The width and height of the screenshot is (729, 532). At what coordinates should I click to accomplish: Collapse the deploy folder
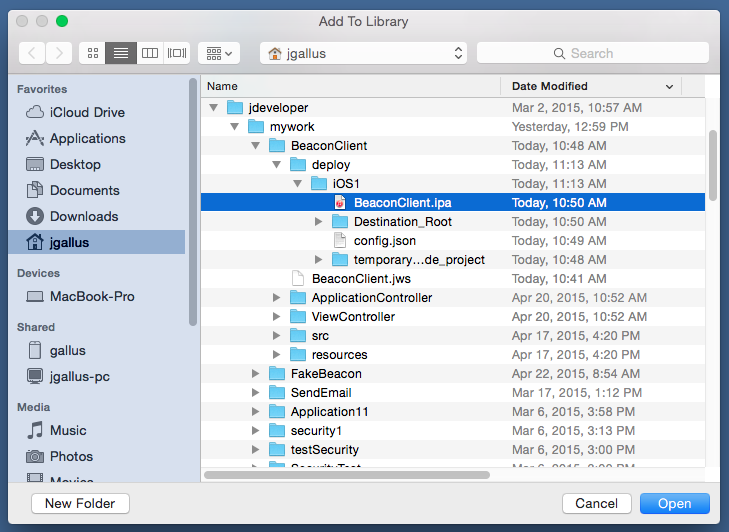[277, 165]
